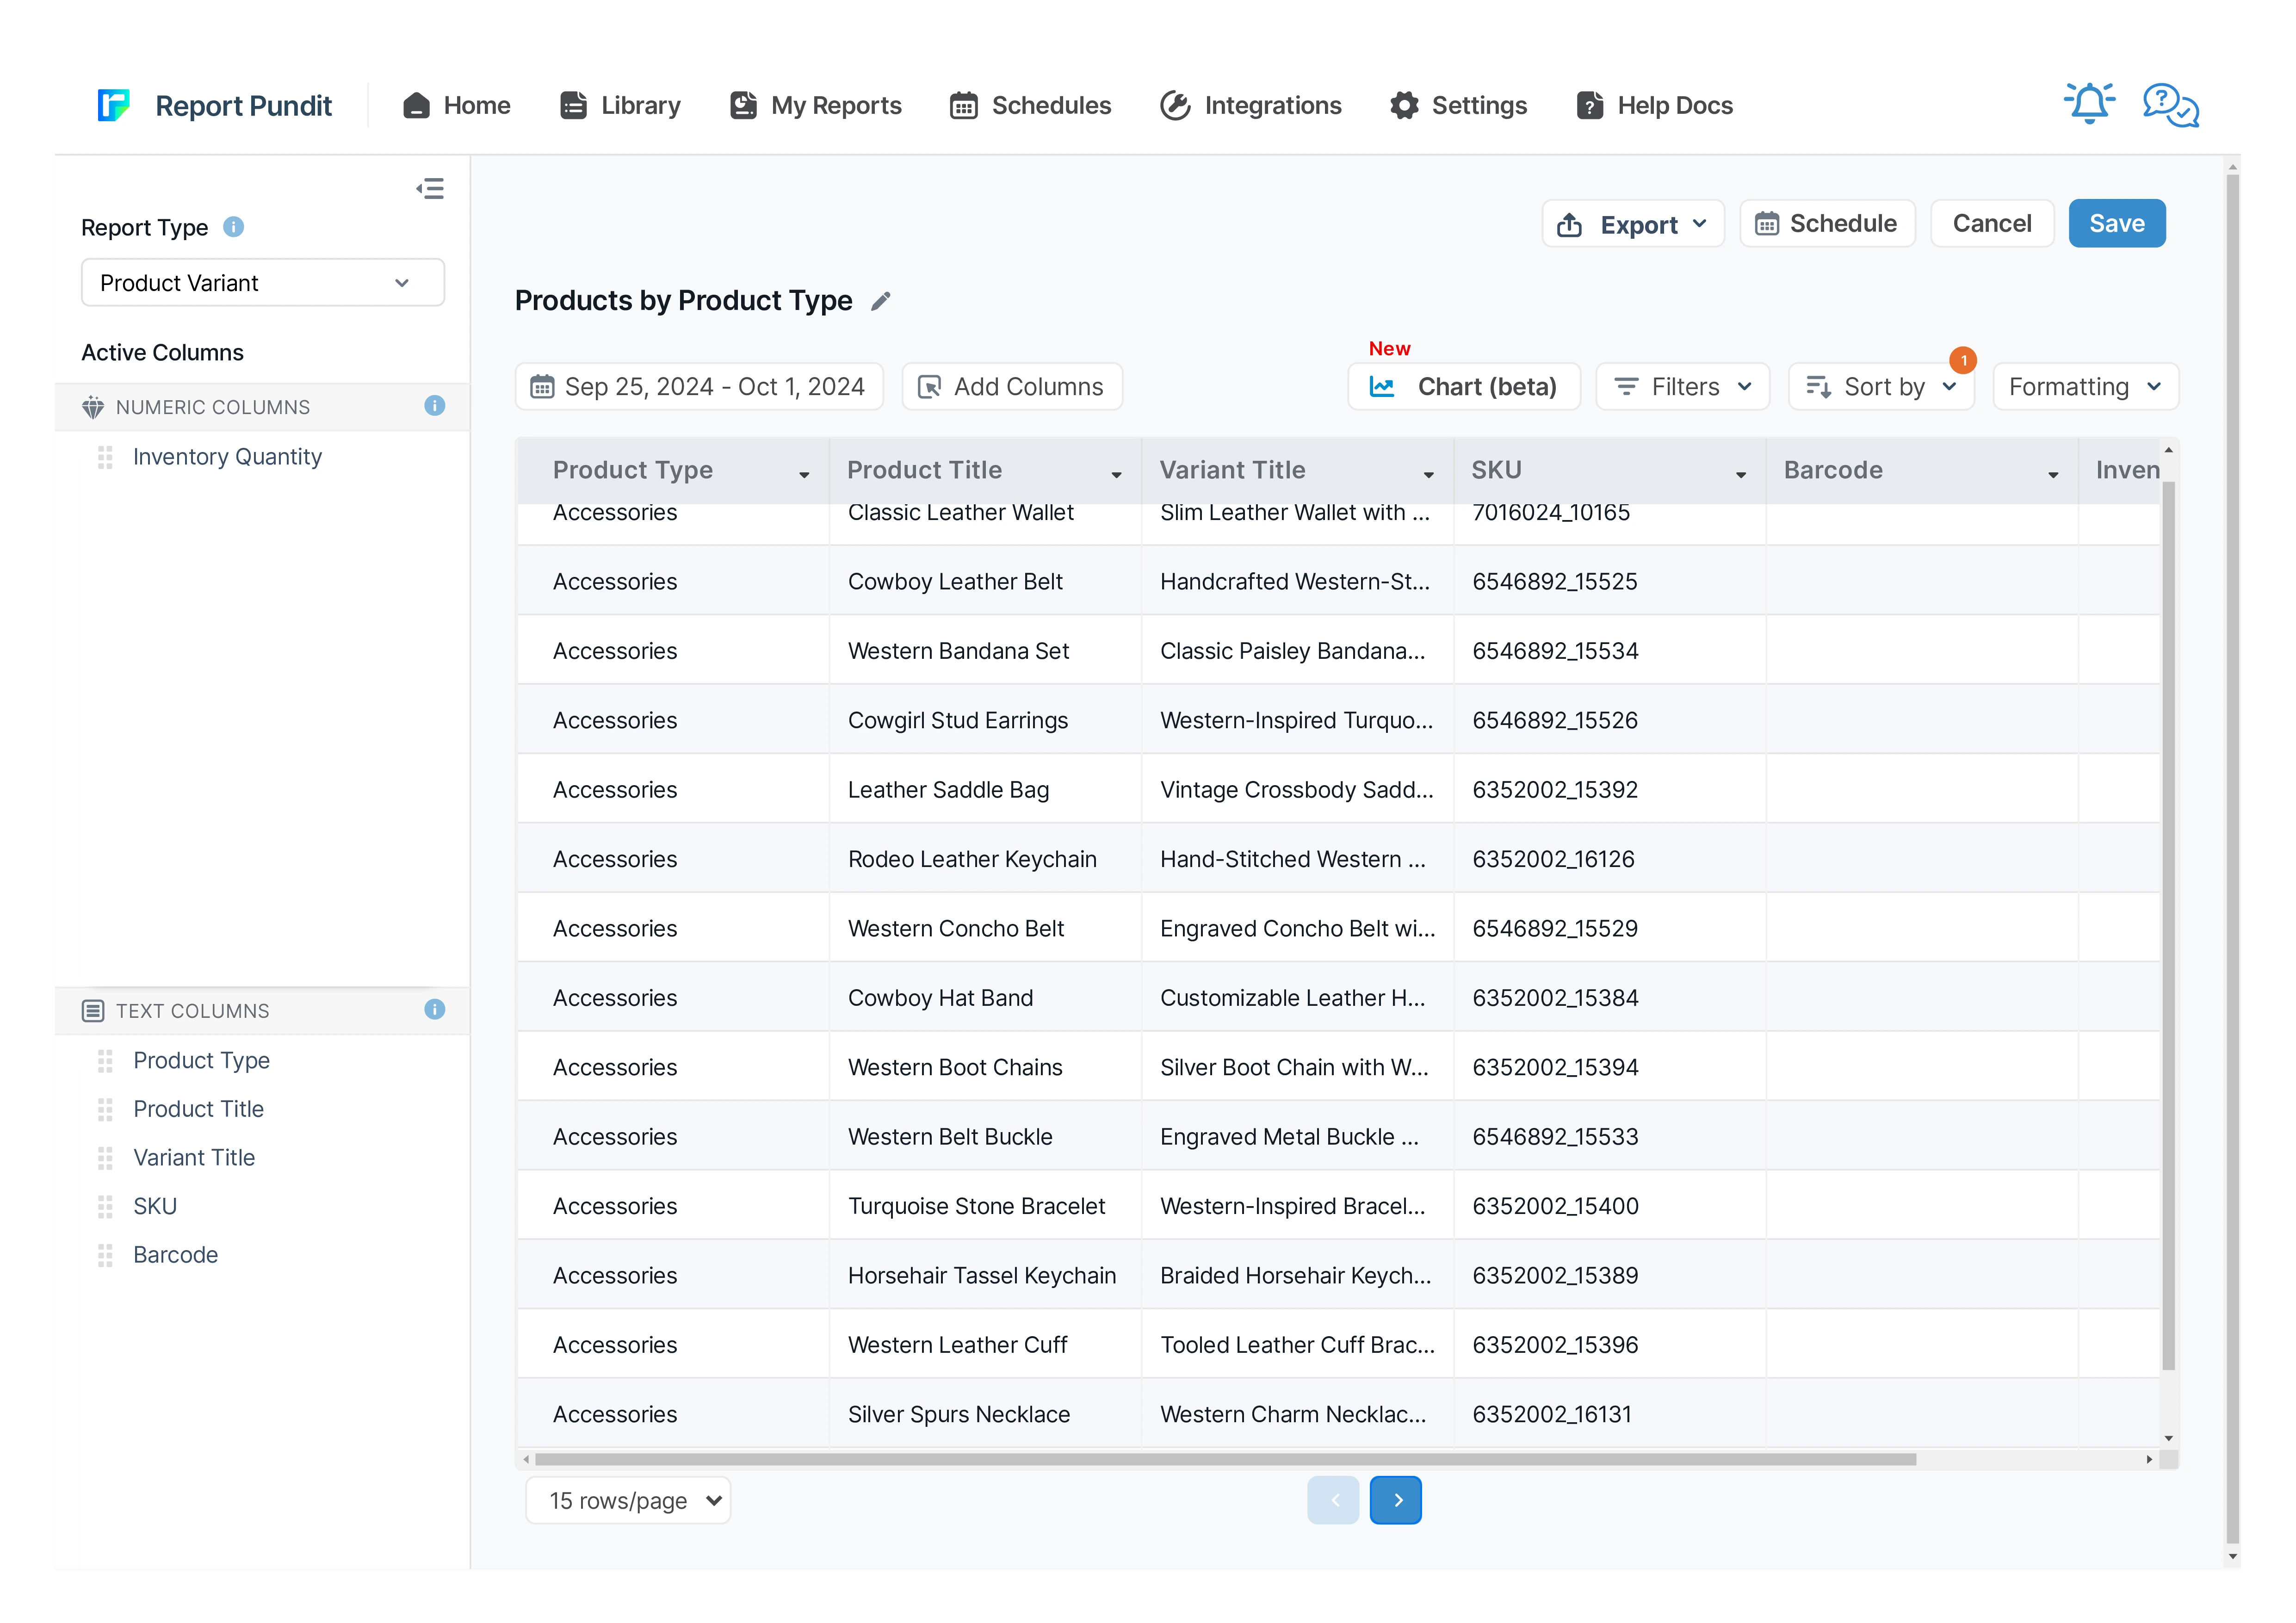Open the Report Type Product Variant dropdown
The height and width of the screenshot is (1623, 2296).
[262, 283]
